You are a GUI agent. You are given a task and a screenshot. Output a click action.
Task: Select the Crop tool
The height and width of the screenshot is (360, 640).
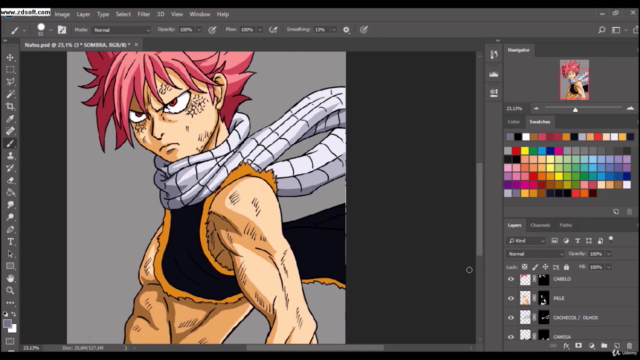10,107
